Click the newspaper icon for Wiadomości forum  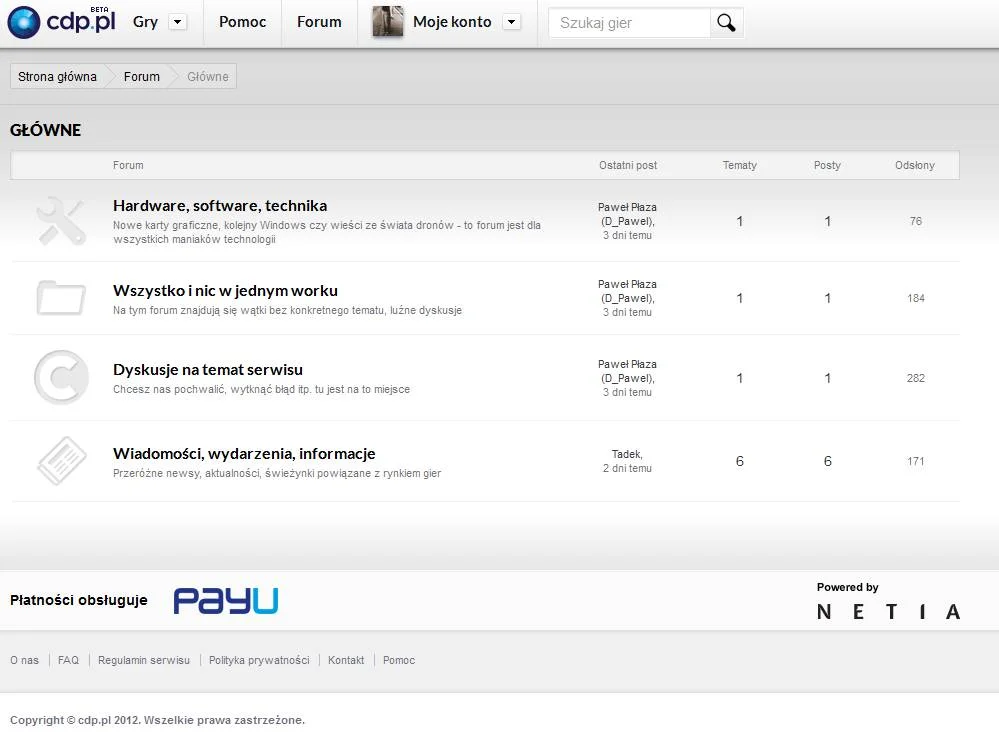pyautogui.click(x=62, y=461)
